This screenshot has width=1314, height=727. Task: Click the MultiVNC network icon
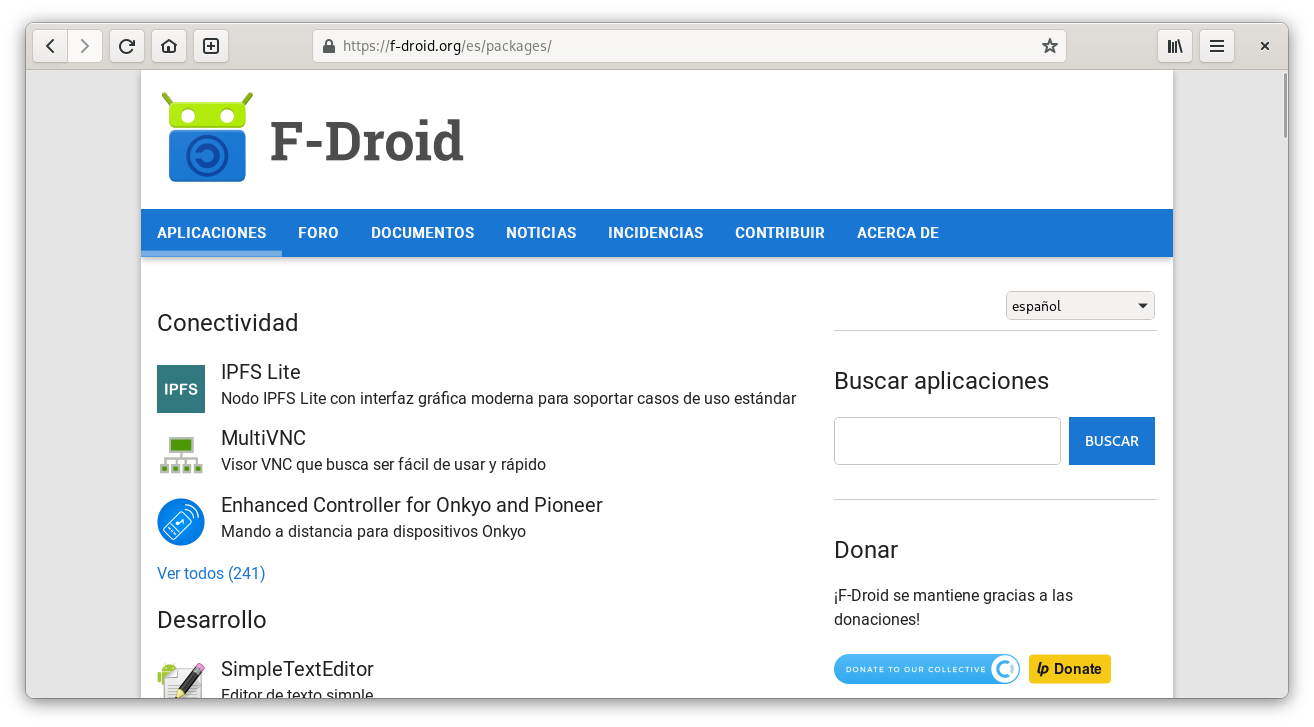181,455
